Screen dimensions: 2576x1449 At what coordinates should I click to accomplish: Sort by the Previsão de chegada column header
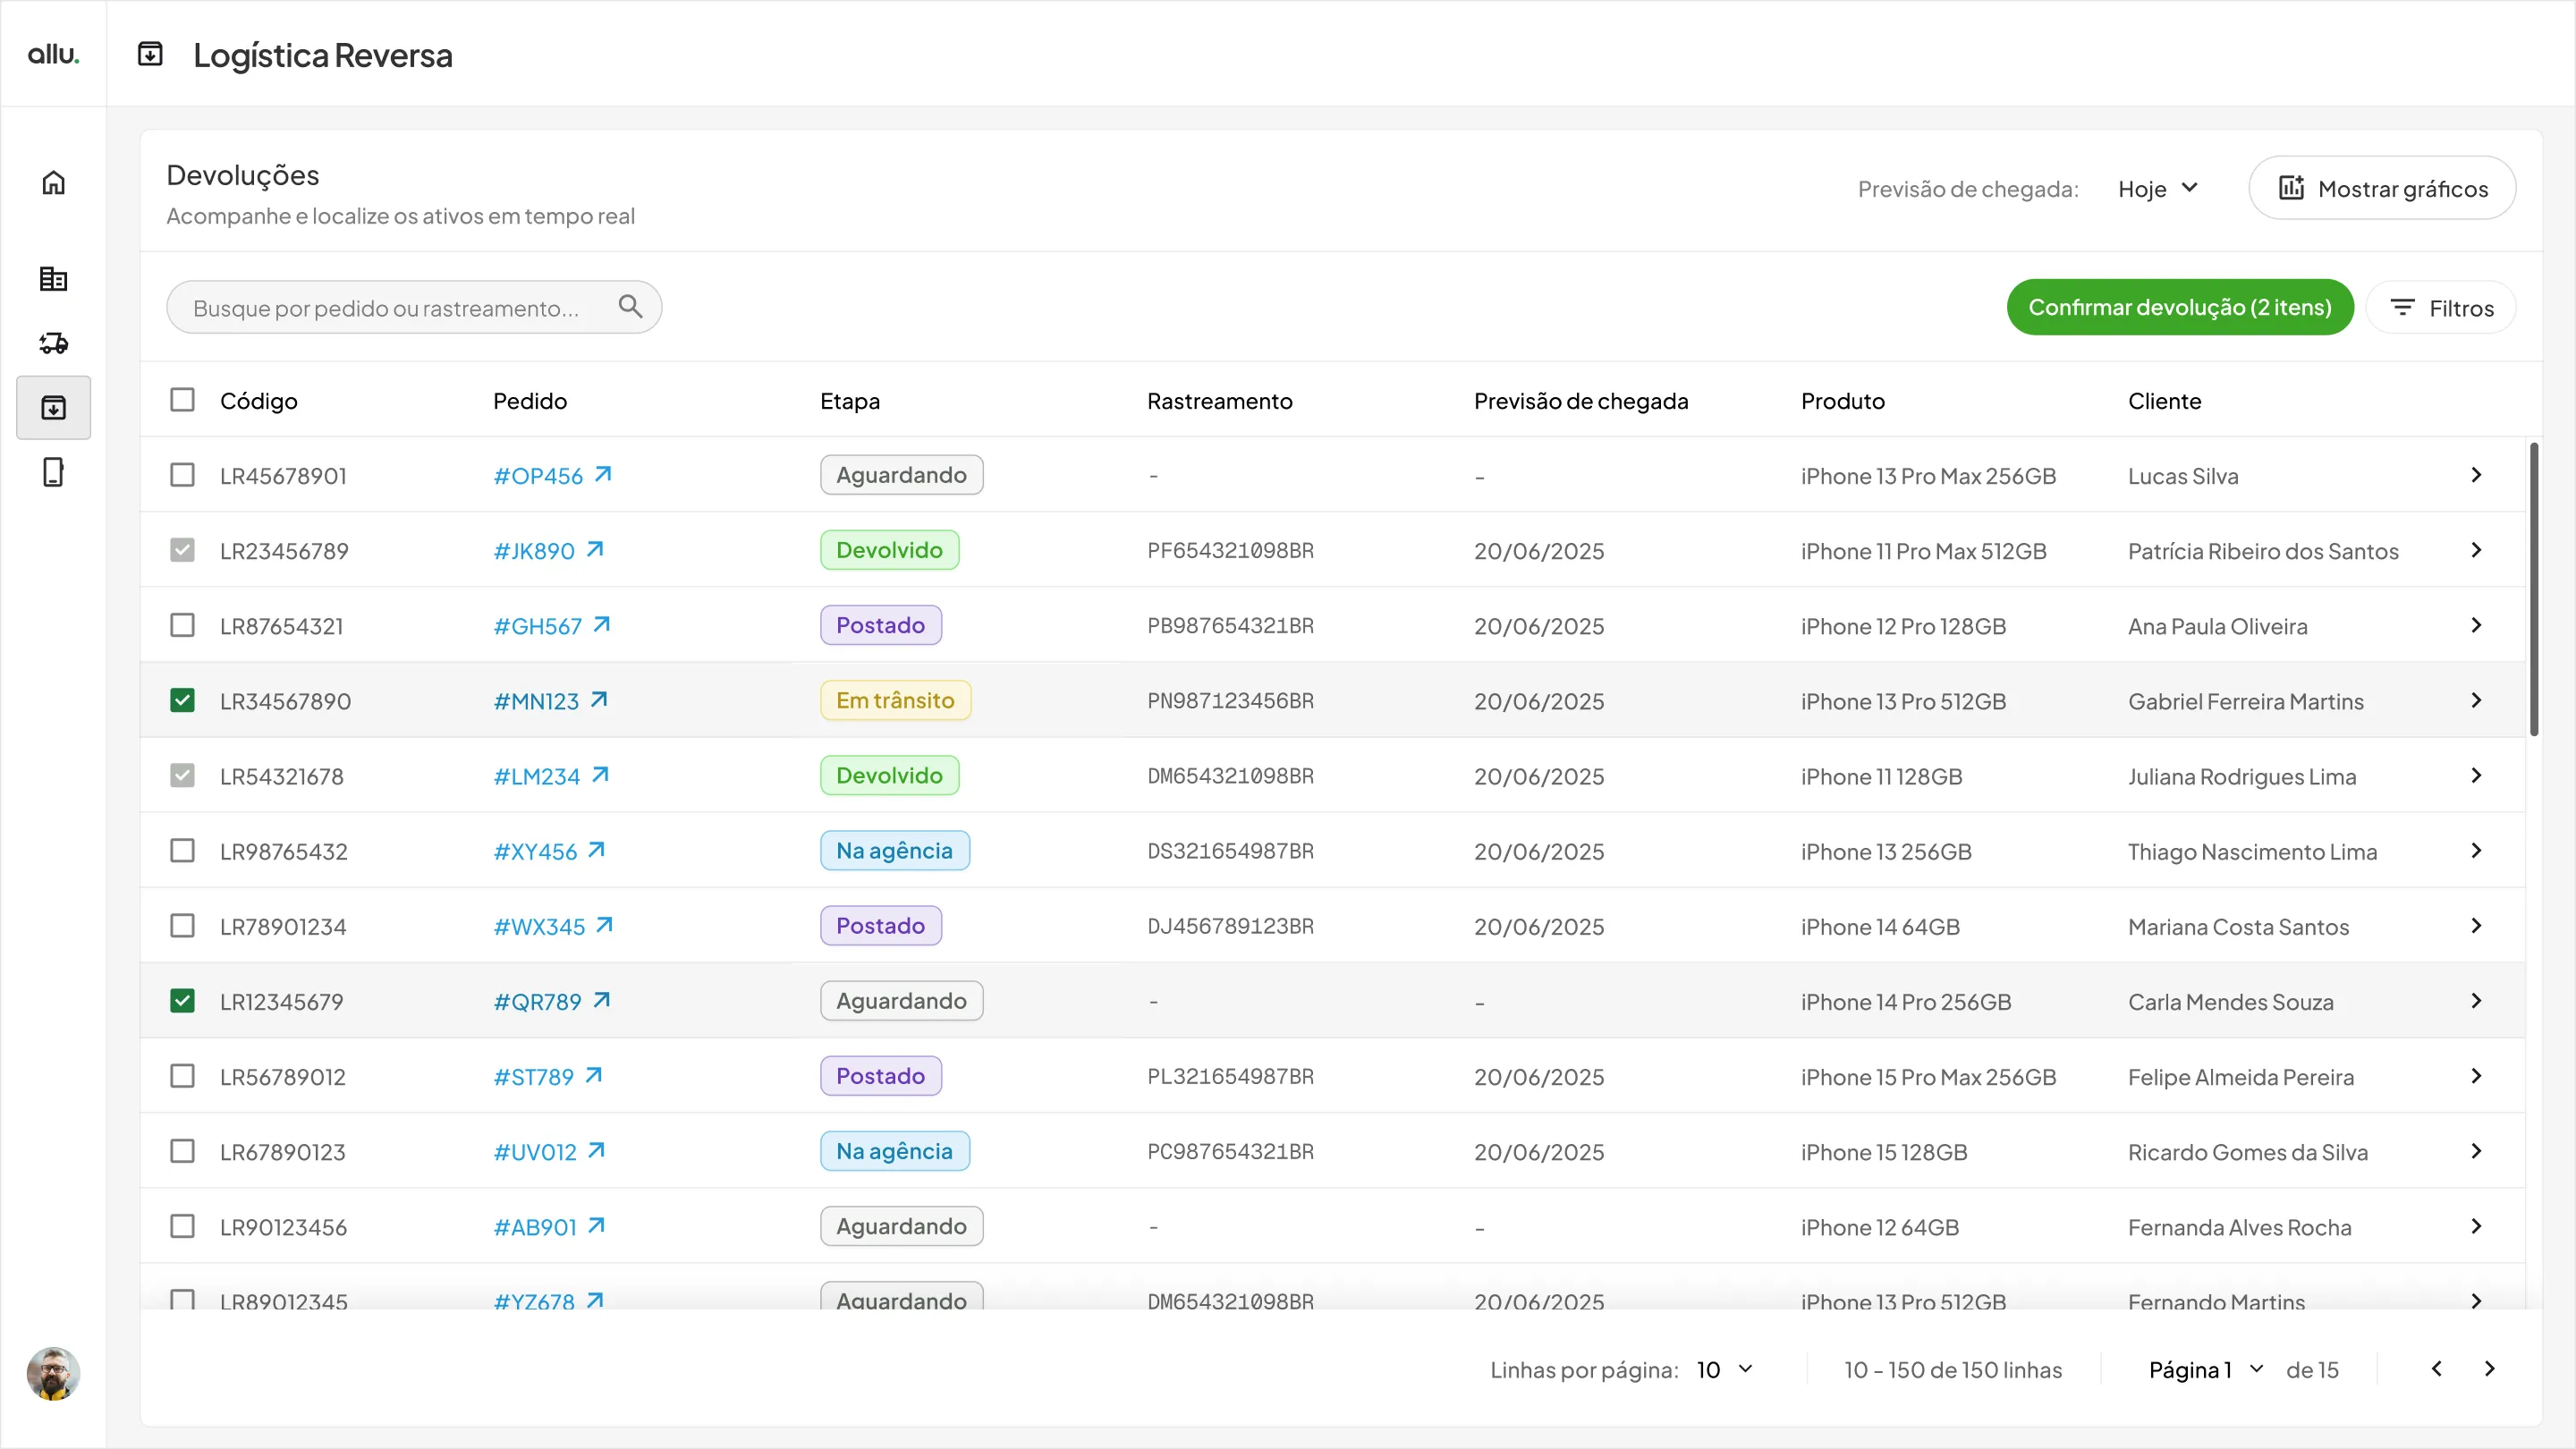[x=1581, y=401]
